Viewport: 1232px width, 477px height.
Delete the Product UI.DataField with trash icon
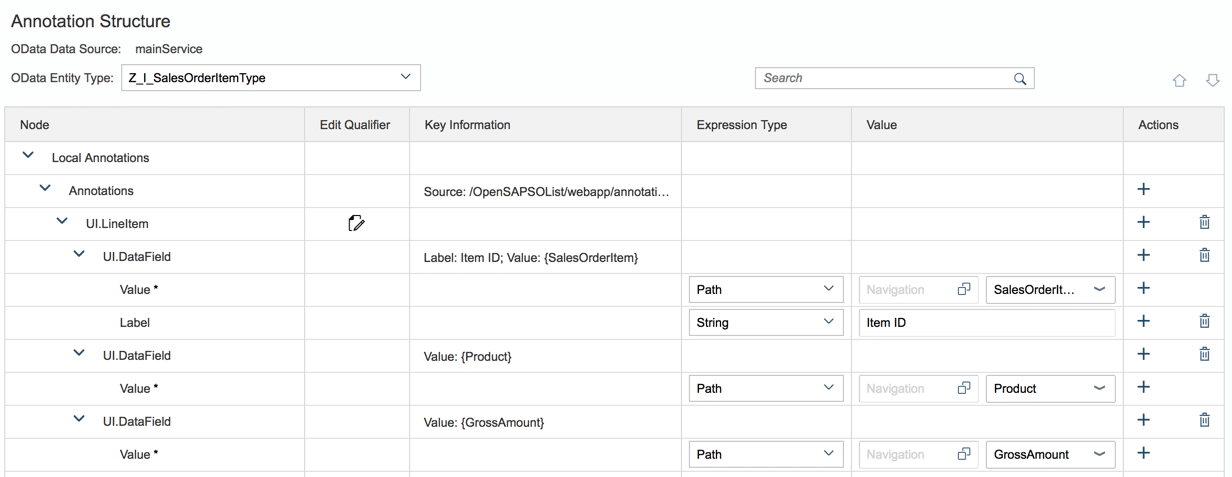(x=1204, y=355)
